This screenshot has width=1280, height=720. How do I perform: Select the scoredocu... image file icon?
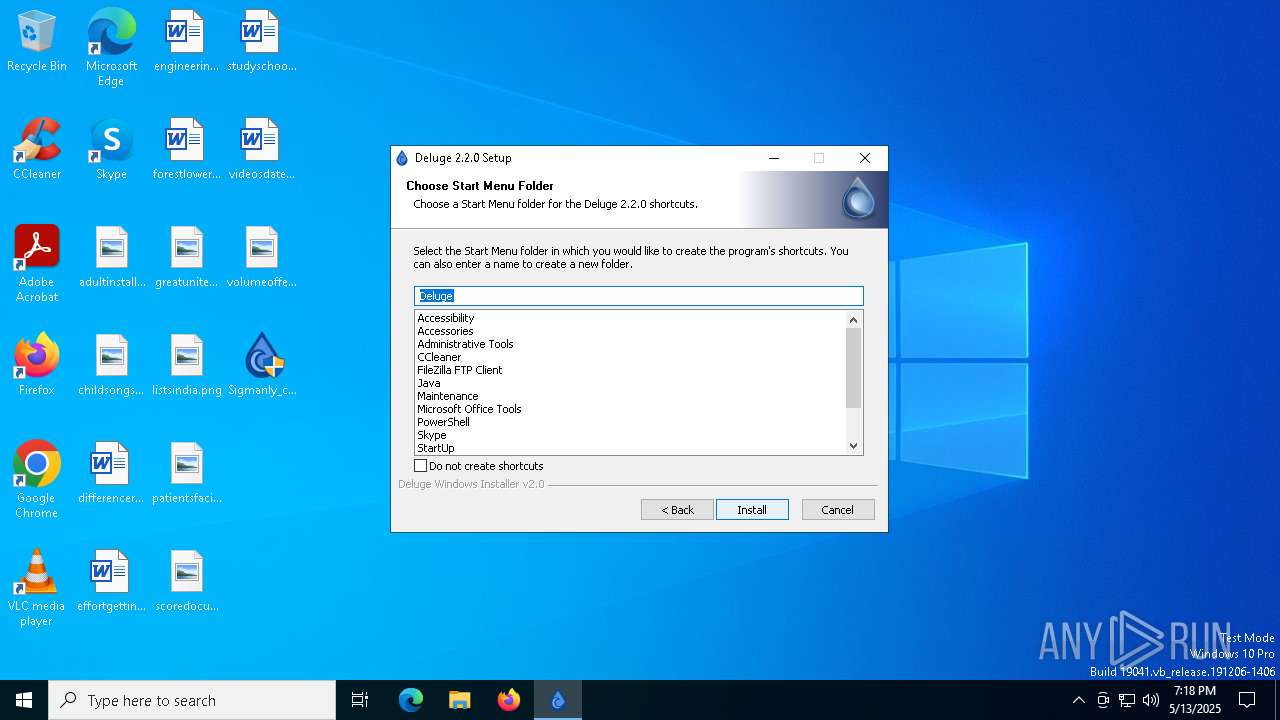coord(186,582)
